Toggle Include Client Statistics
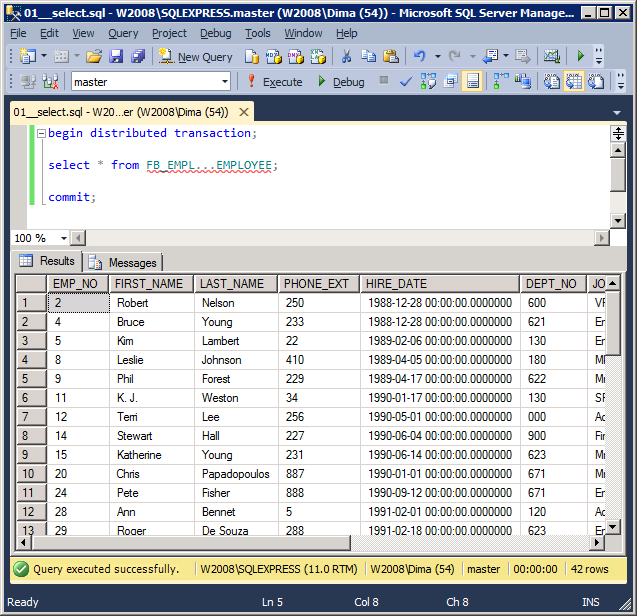Viewport: 637px width, 616px height. click(523, 81)
